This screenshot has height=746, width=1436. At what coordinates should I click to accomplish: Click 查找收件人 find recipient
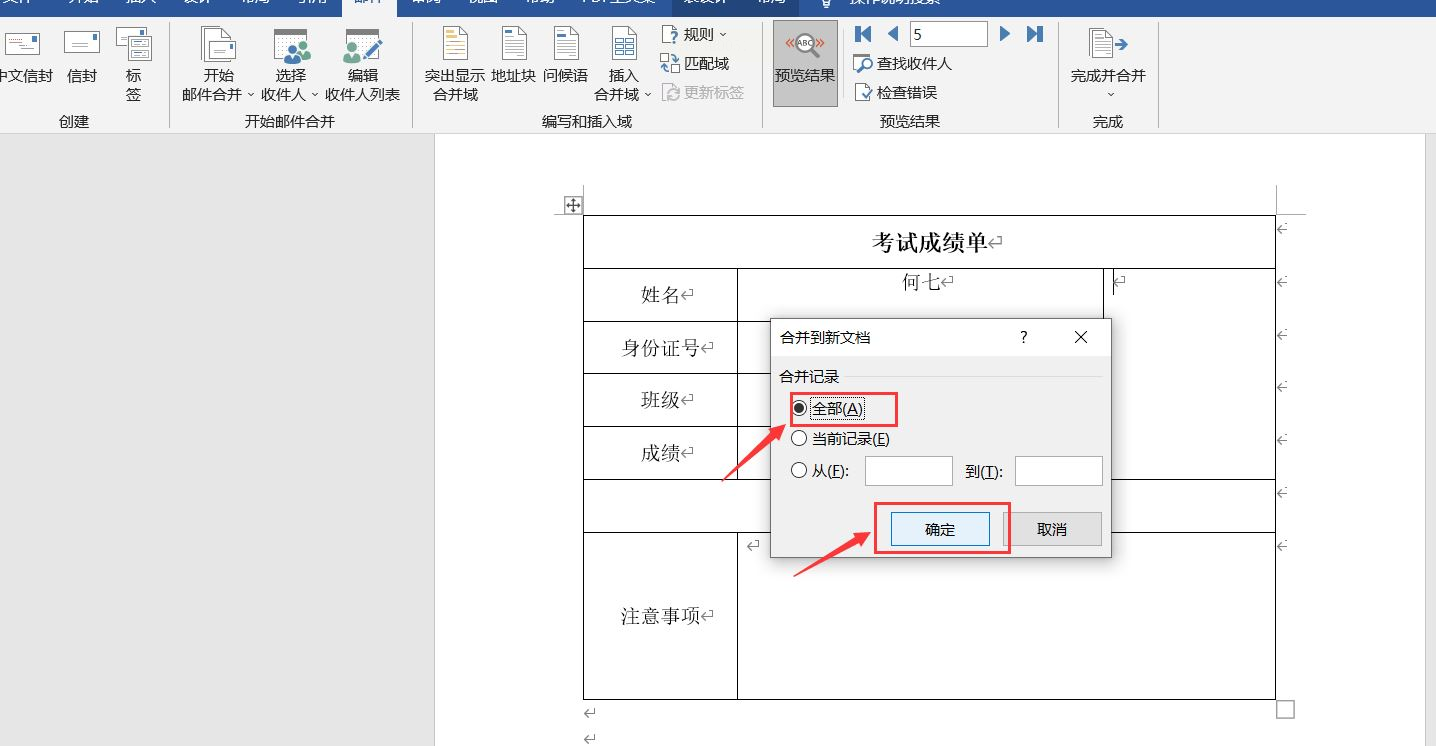click(x=902, y=63)
